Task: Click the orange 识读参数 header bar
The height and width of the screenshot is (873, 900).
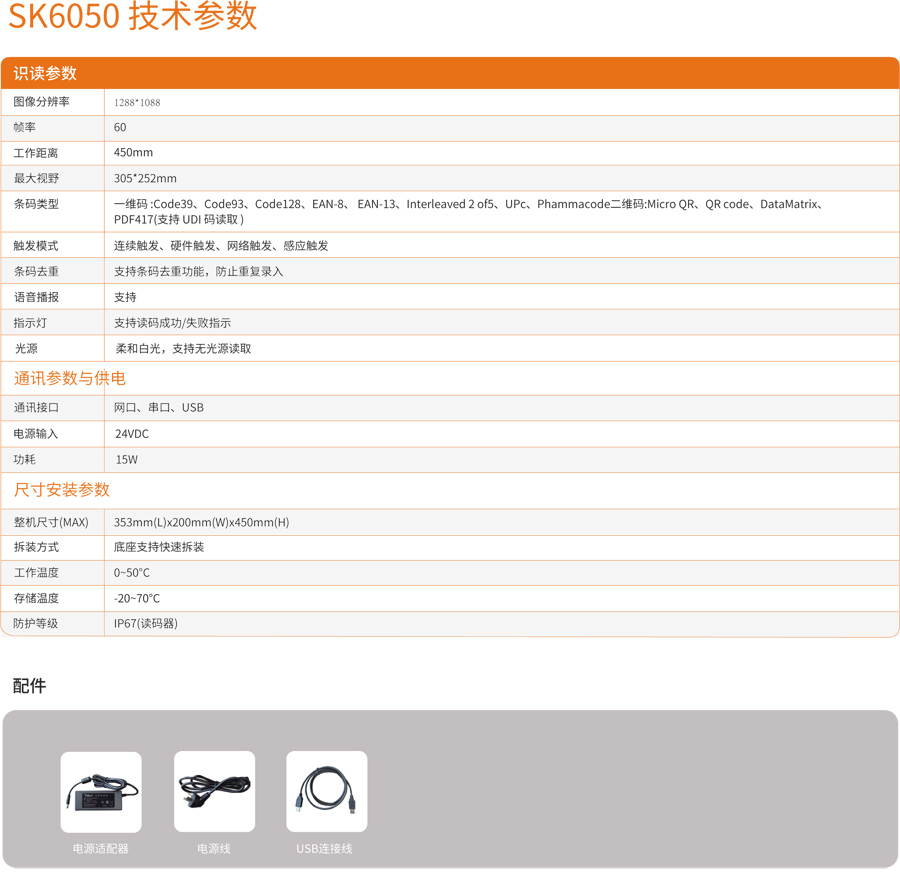Action: coord(450,73)
